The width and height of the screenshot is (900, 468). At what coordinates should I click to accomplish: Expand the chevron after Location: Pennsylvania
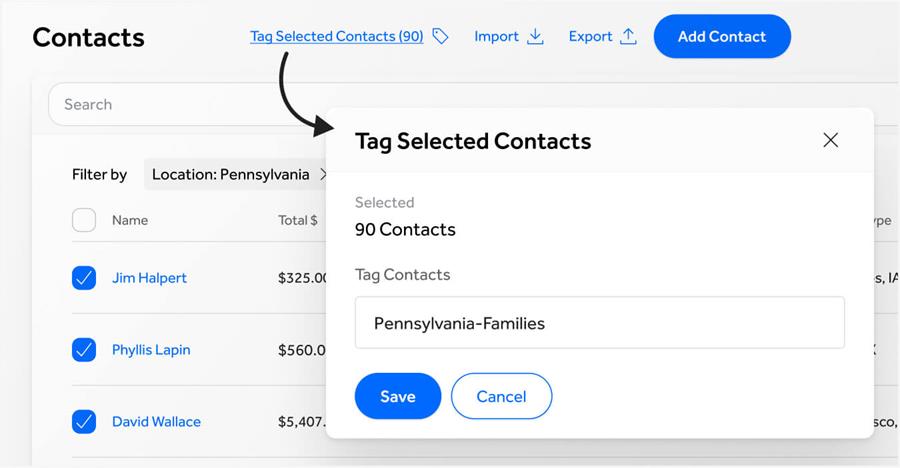(323, 174)
